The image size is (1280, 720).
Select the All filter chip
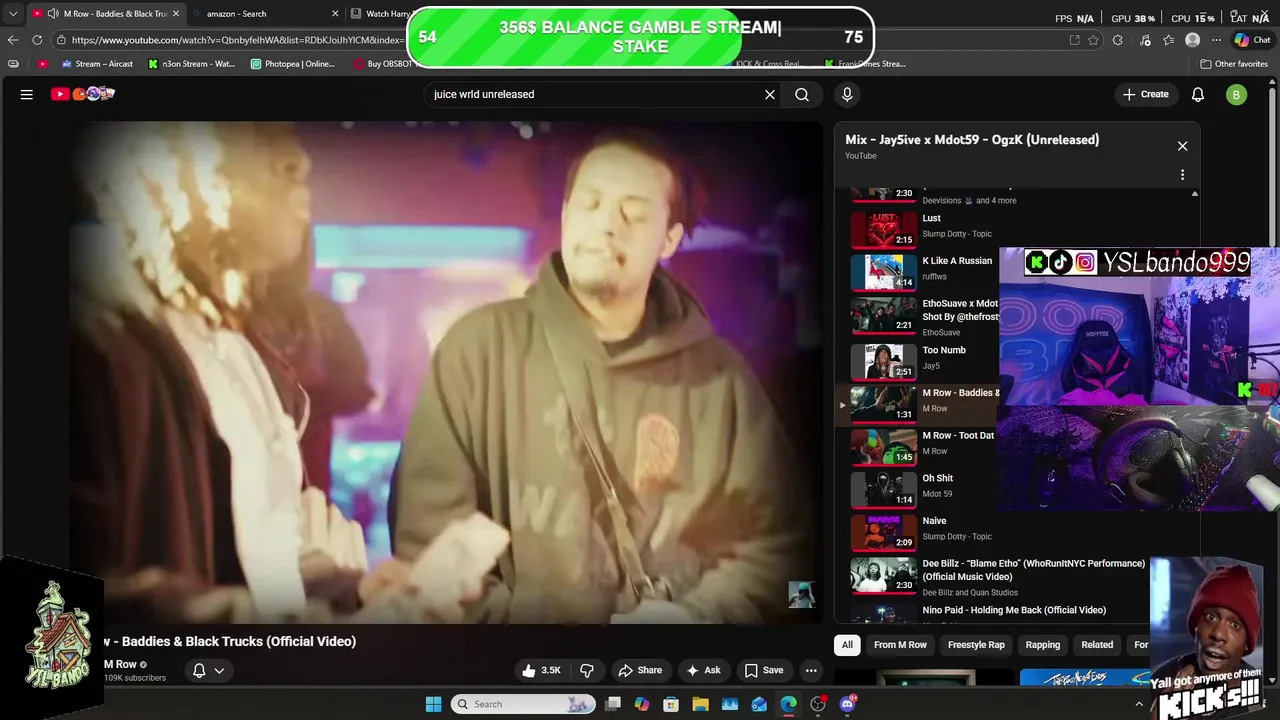[x=847, y=645]
